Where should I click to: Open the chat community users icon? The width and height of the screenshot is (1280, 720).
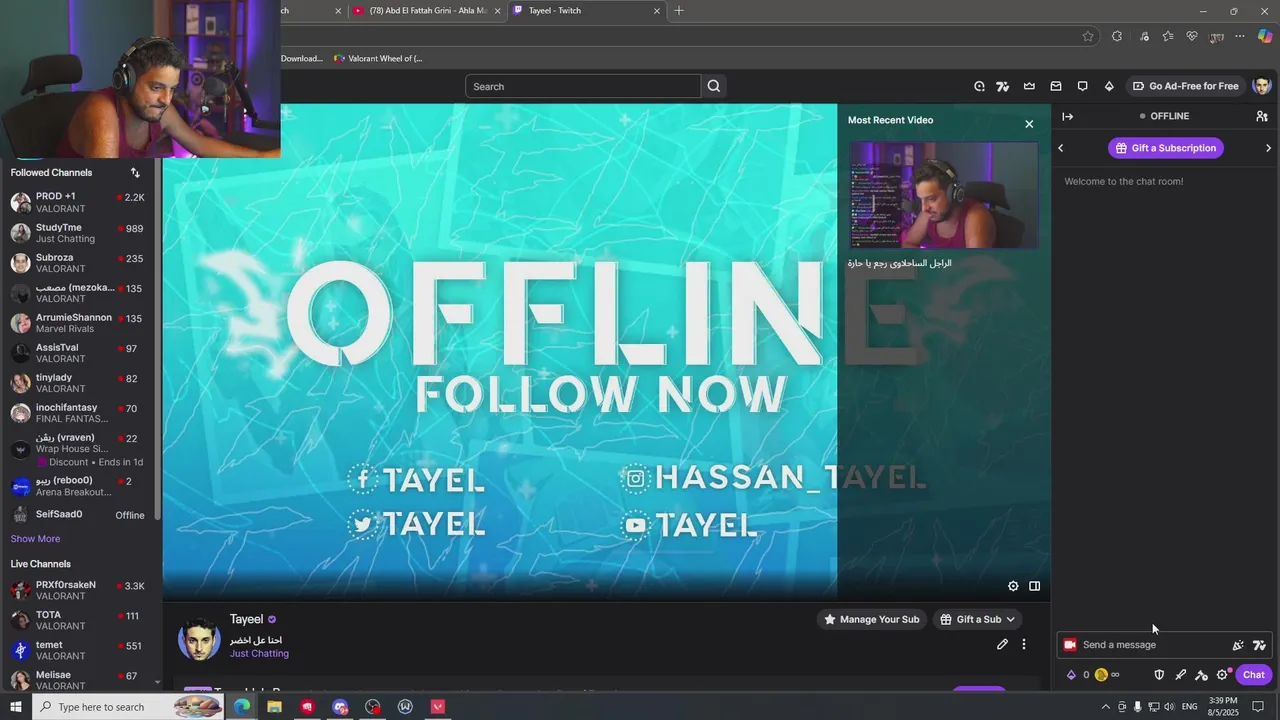1262,116
